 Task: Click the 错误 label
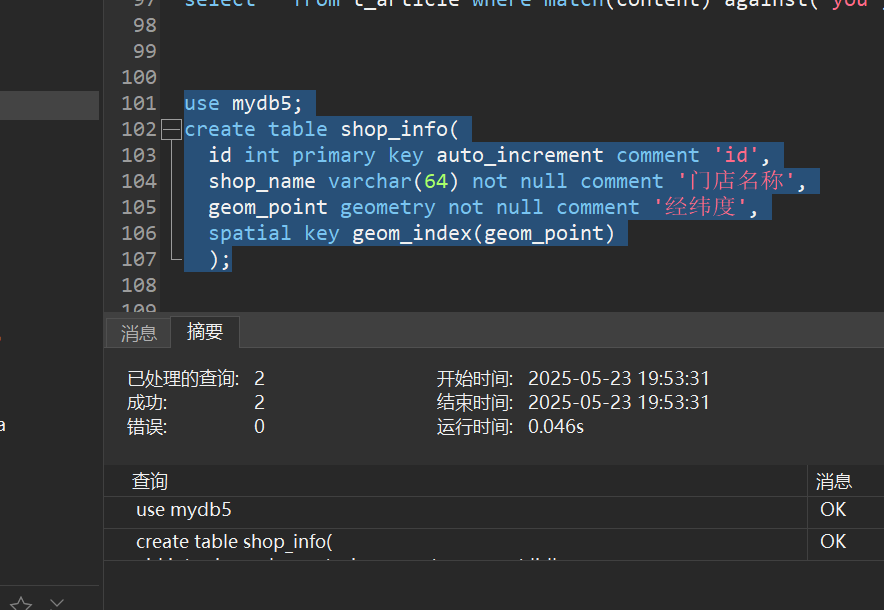(x=147, y=427)
